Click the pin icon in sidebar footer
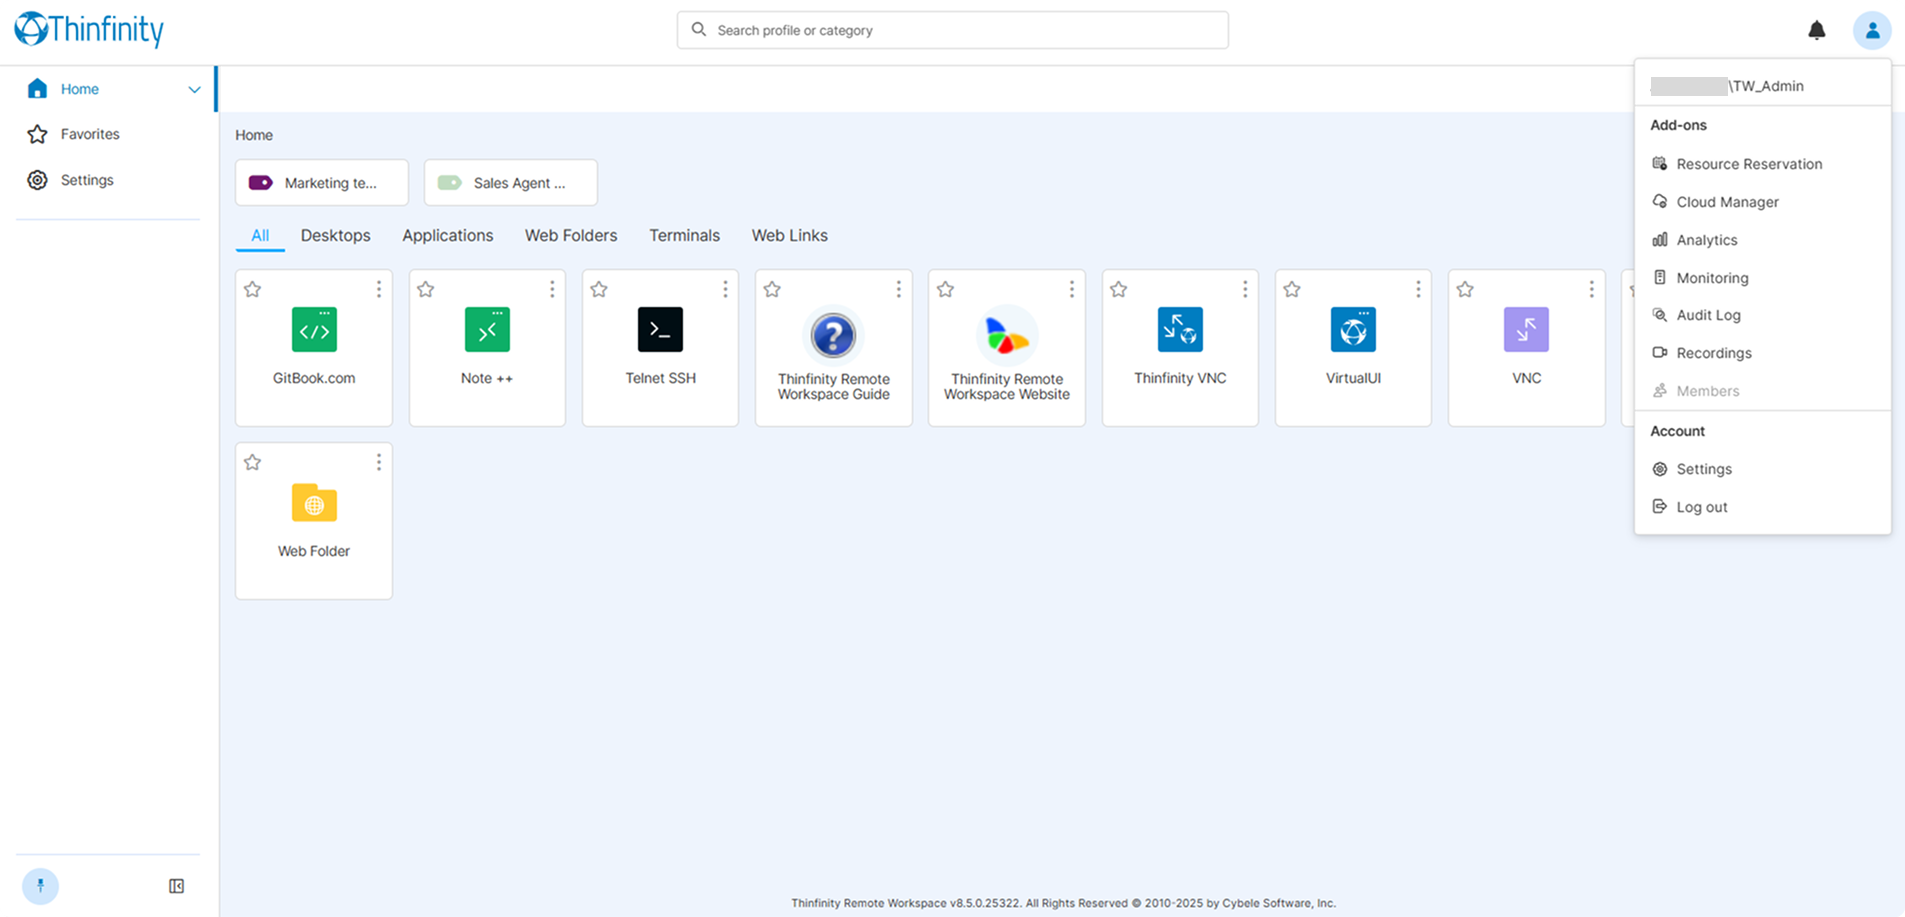Screen dimensions: 1905x917 click(41, 886)
